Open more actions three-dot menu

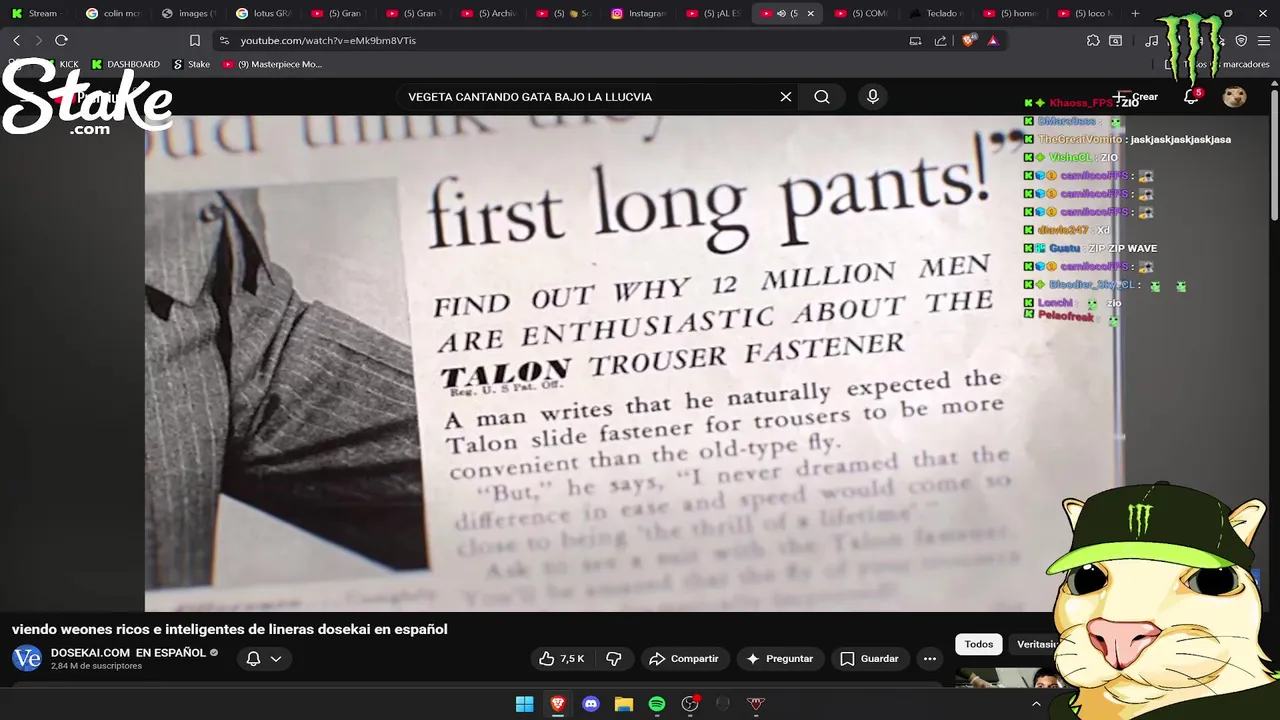point(930,659)
